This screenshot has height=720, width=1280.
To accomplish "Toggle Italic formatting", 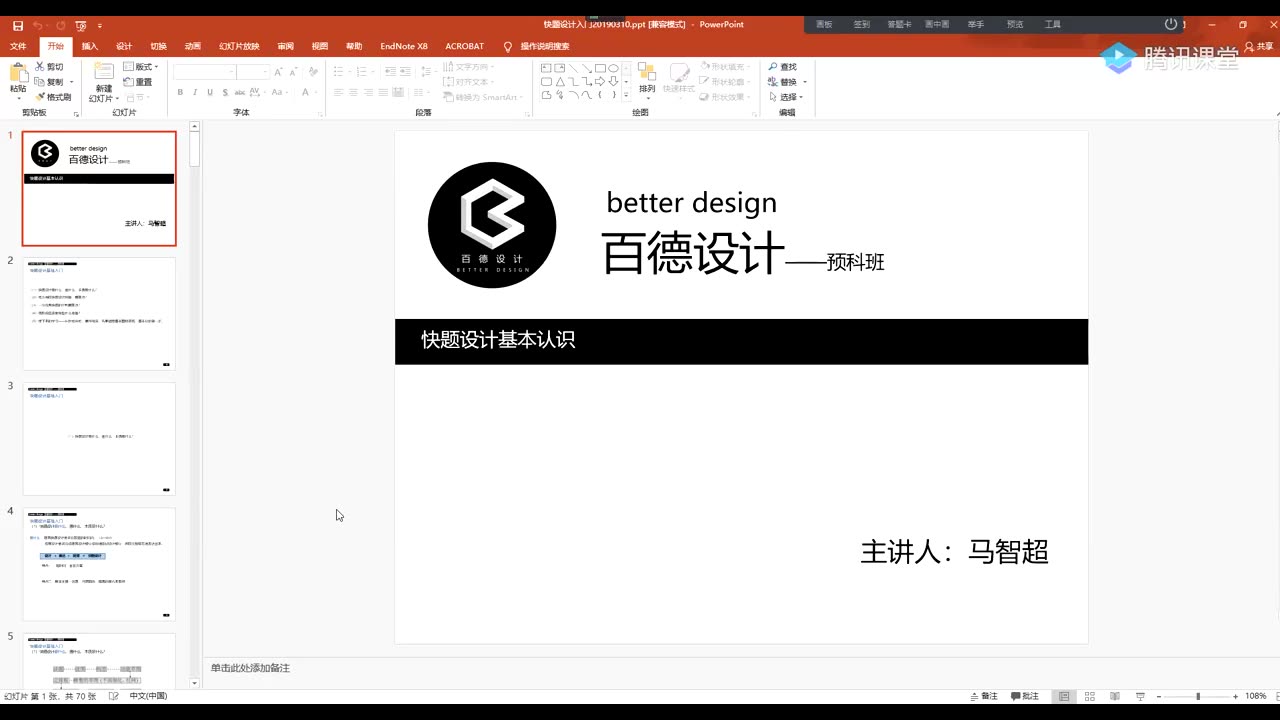I will (195, 93).
